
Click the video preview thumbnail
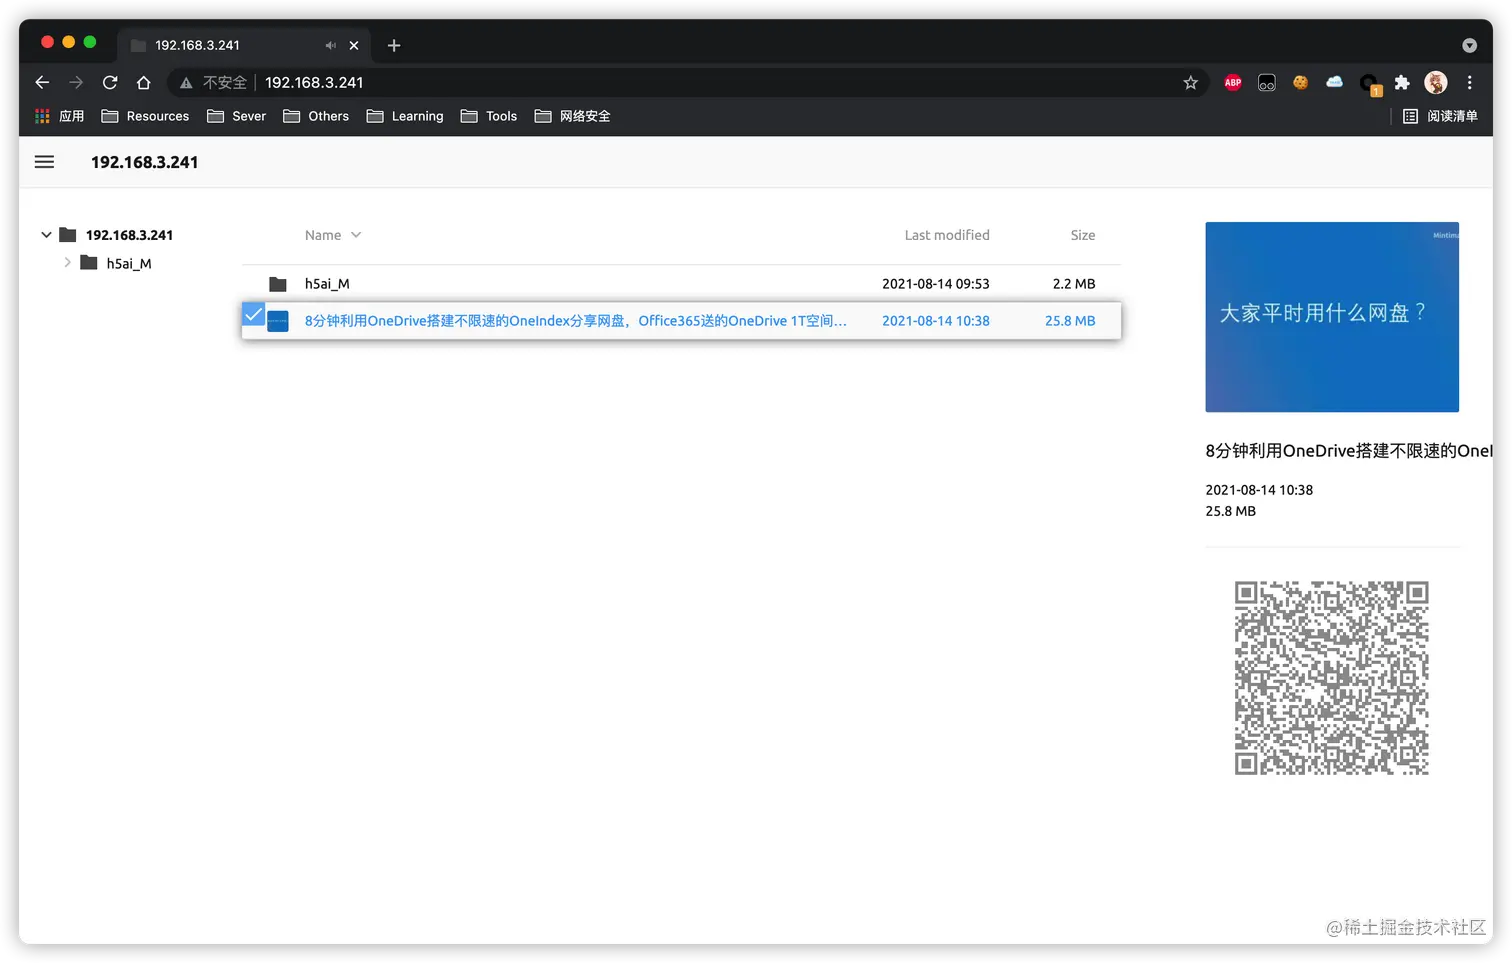click(x=1332, y=317)
